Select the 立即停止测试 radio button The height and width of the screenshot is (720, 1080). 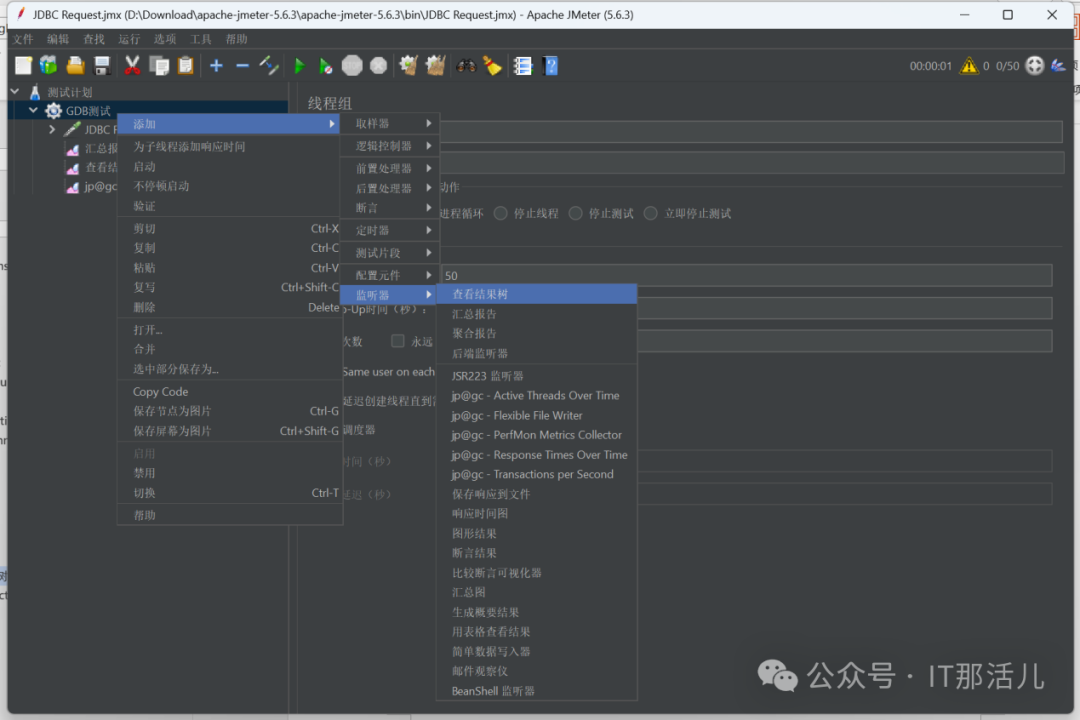click(x=650, y=214)
